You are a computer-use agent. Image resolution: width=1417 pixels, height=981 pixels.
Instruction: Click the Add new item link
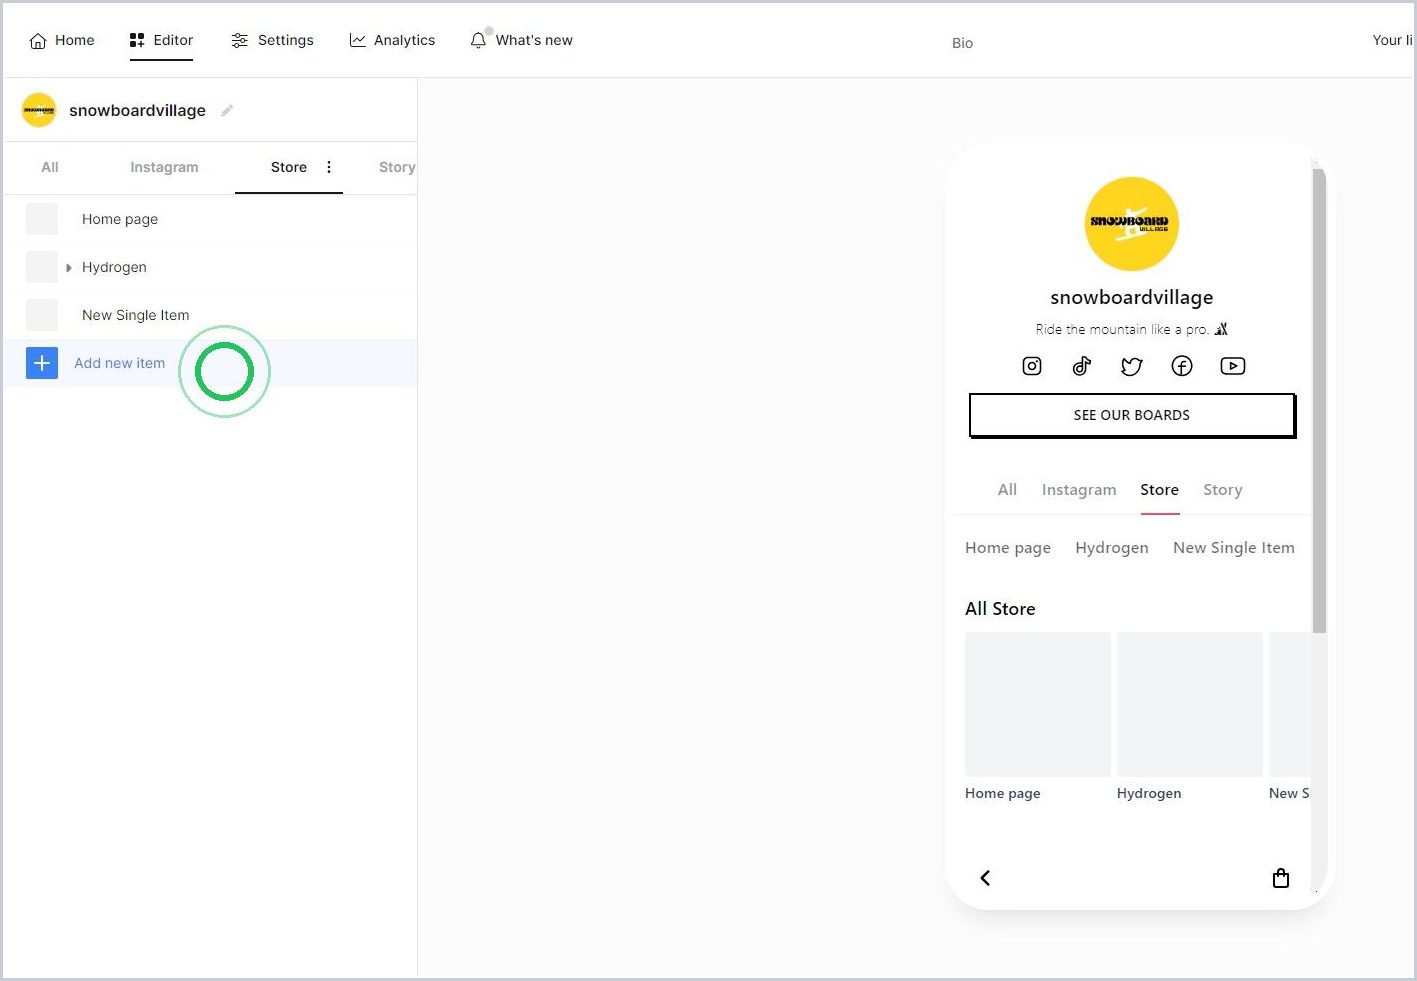click(x=120, y=363)
